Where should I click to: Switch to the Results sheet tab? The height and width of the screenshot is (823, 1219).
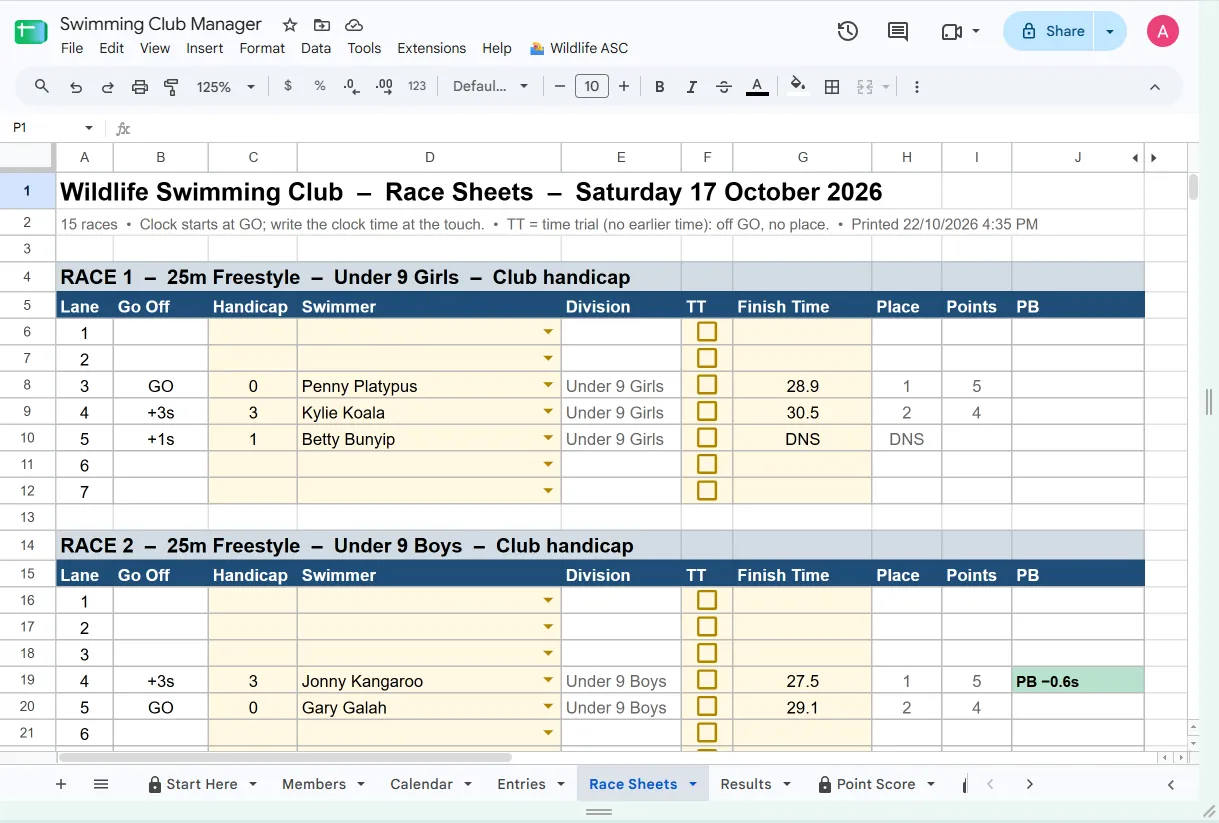(x=746, y=784)
